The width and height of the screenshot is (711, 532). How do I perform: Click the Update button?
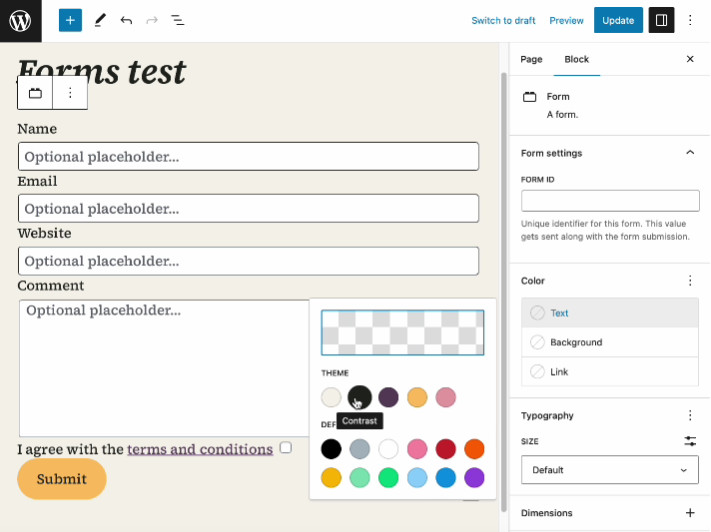point(618,20)
